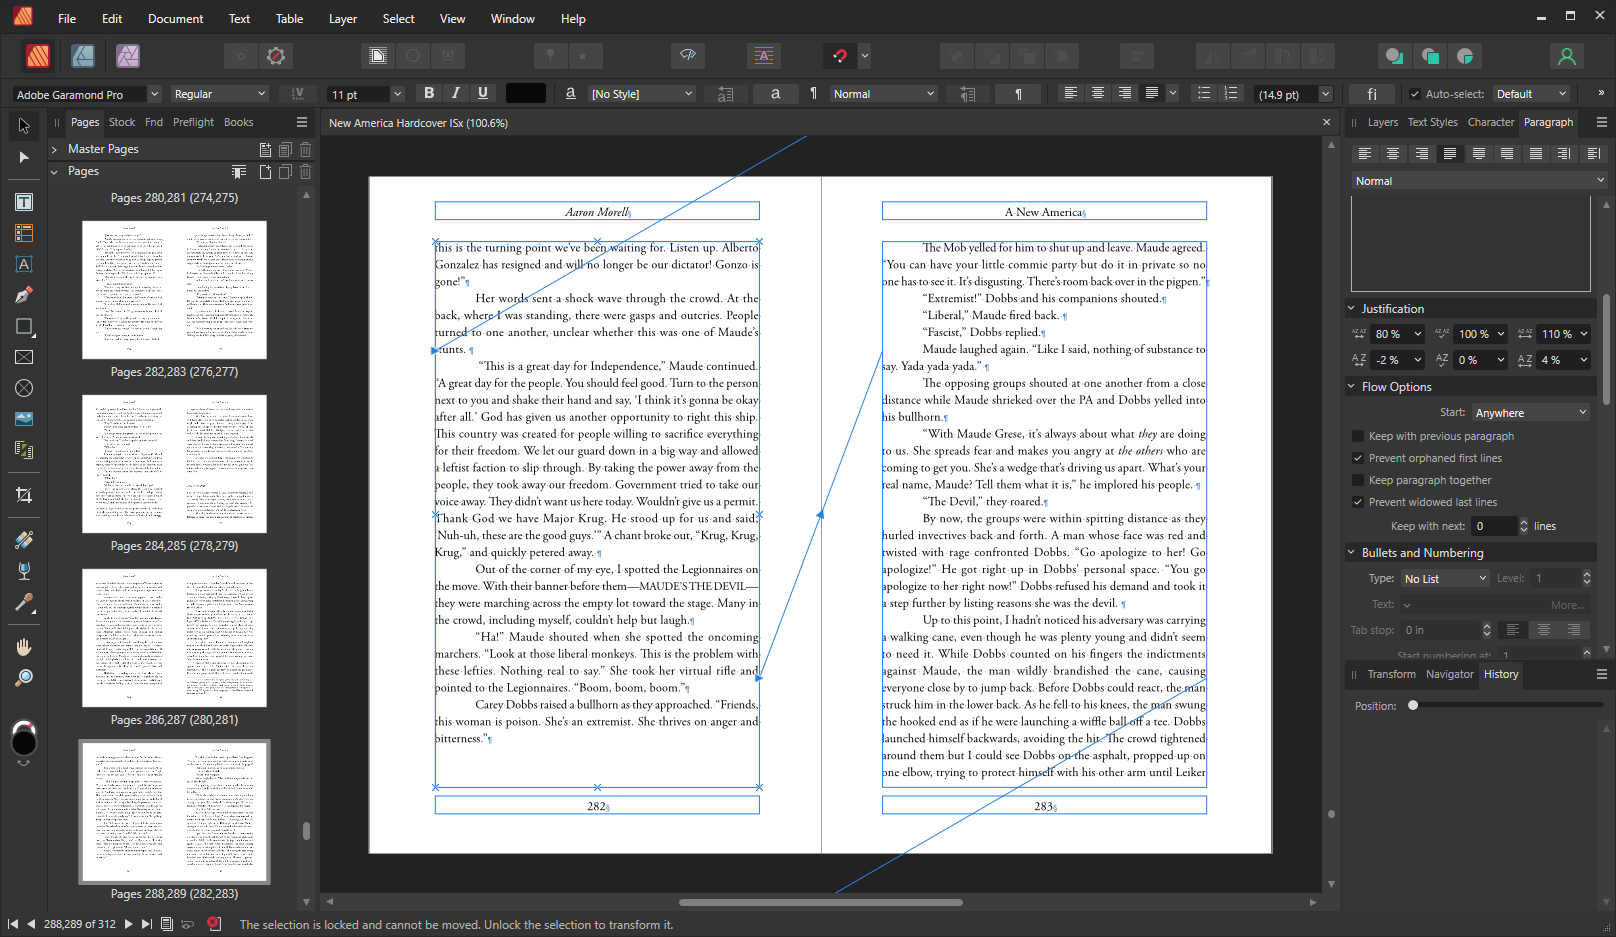Switch to the Character tab
The height and width of the screenshot is (937, 1616).
click(1490, 122)
